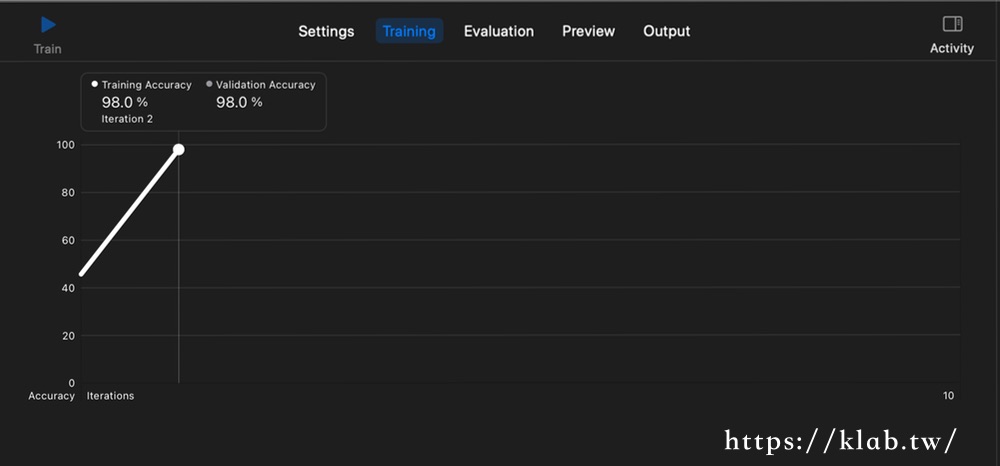Click the vertical iteration marker line
Image resolution: width=1000 pixels, height=466 pixels.
pyautogui.click(x=179, y=300)
